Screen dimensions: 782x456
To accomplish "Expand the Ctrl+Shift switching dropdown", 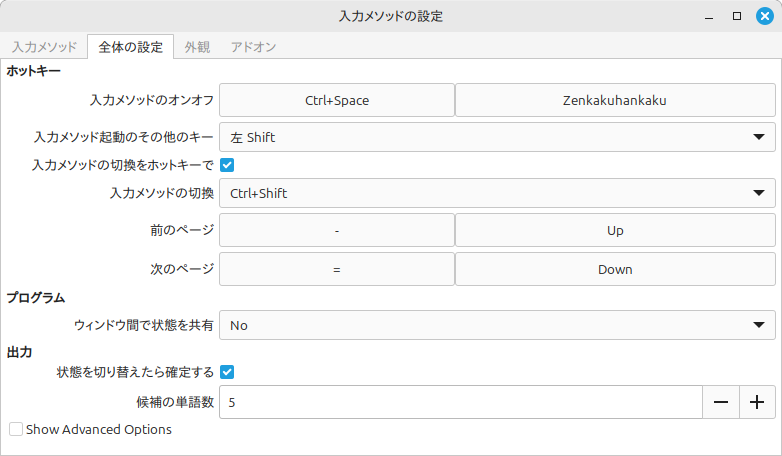I will (497, 193).
